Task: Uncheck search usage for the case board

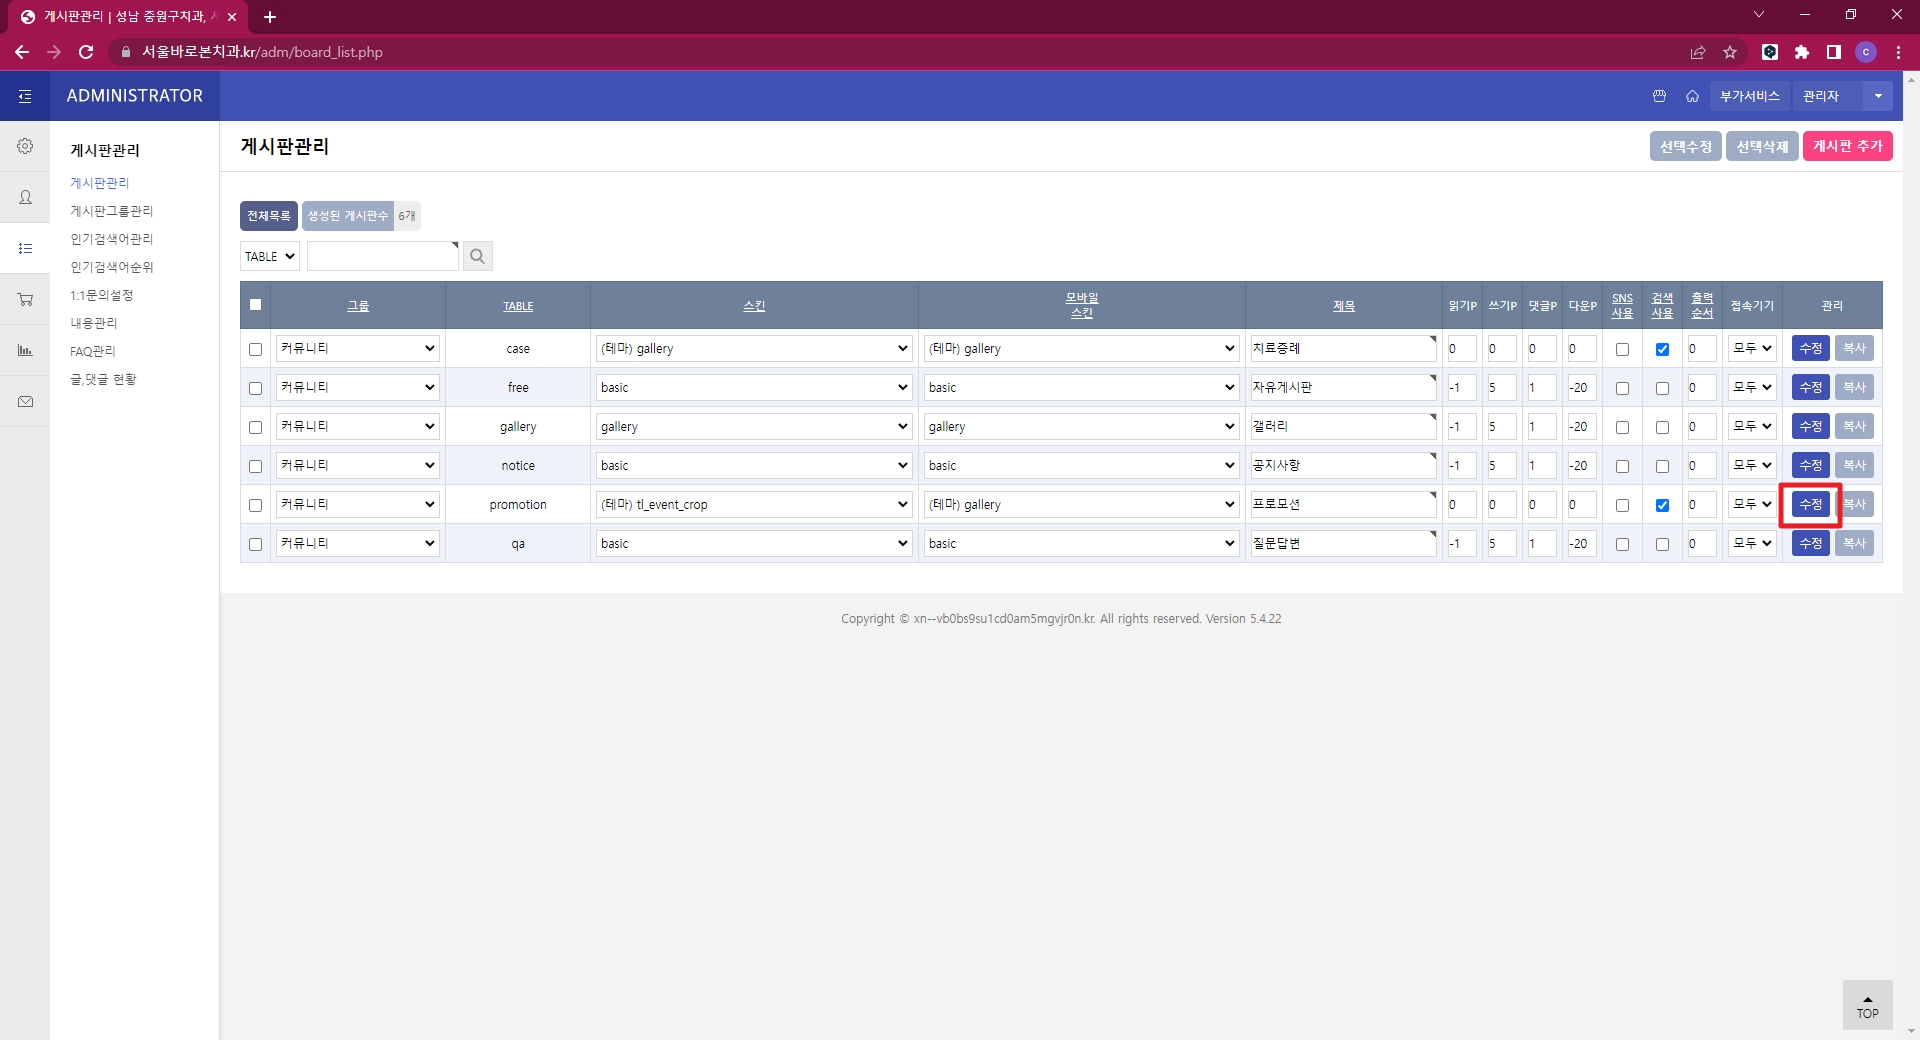Action: tap(1662, 349)
